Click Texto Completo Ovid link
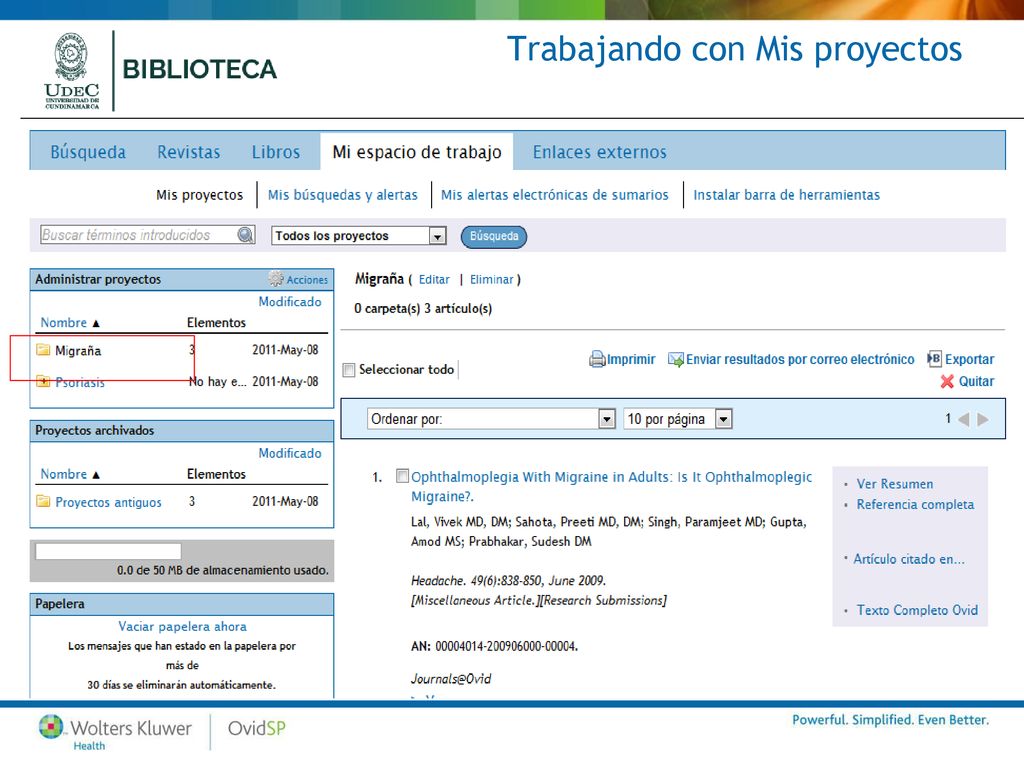This screenshot has height=768, width=1024. [x=917, y=610]
